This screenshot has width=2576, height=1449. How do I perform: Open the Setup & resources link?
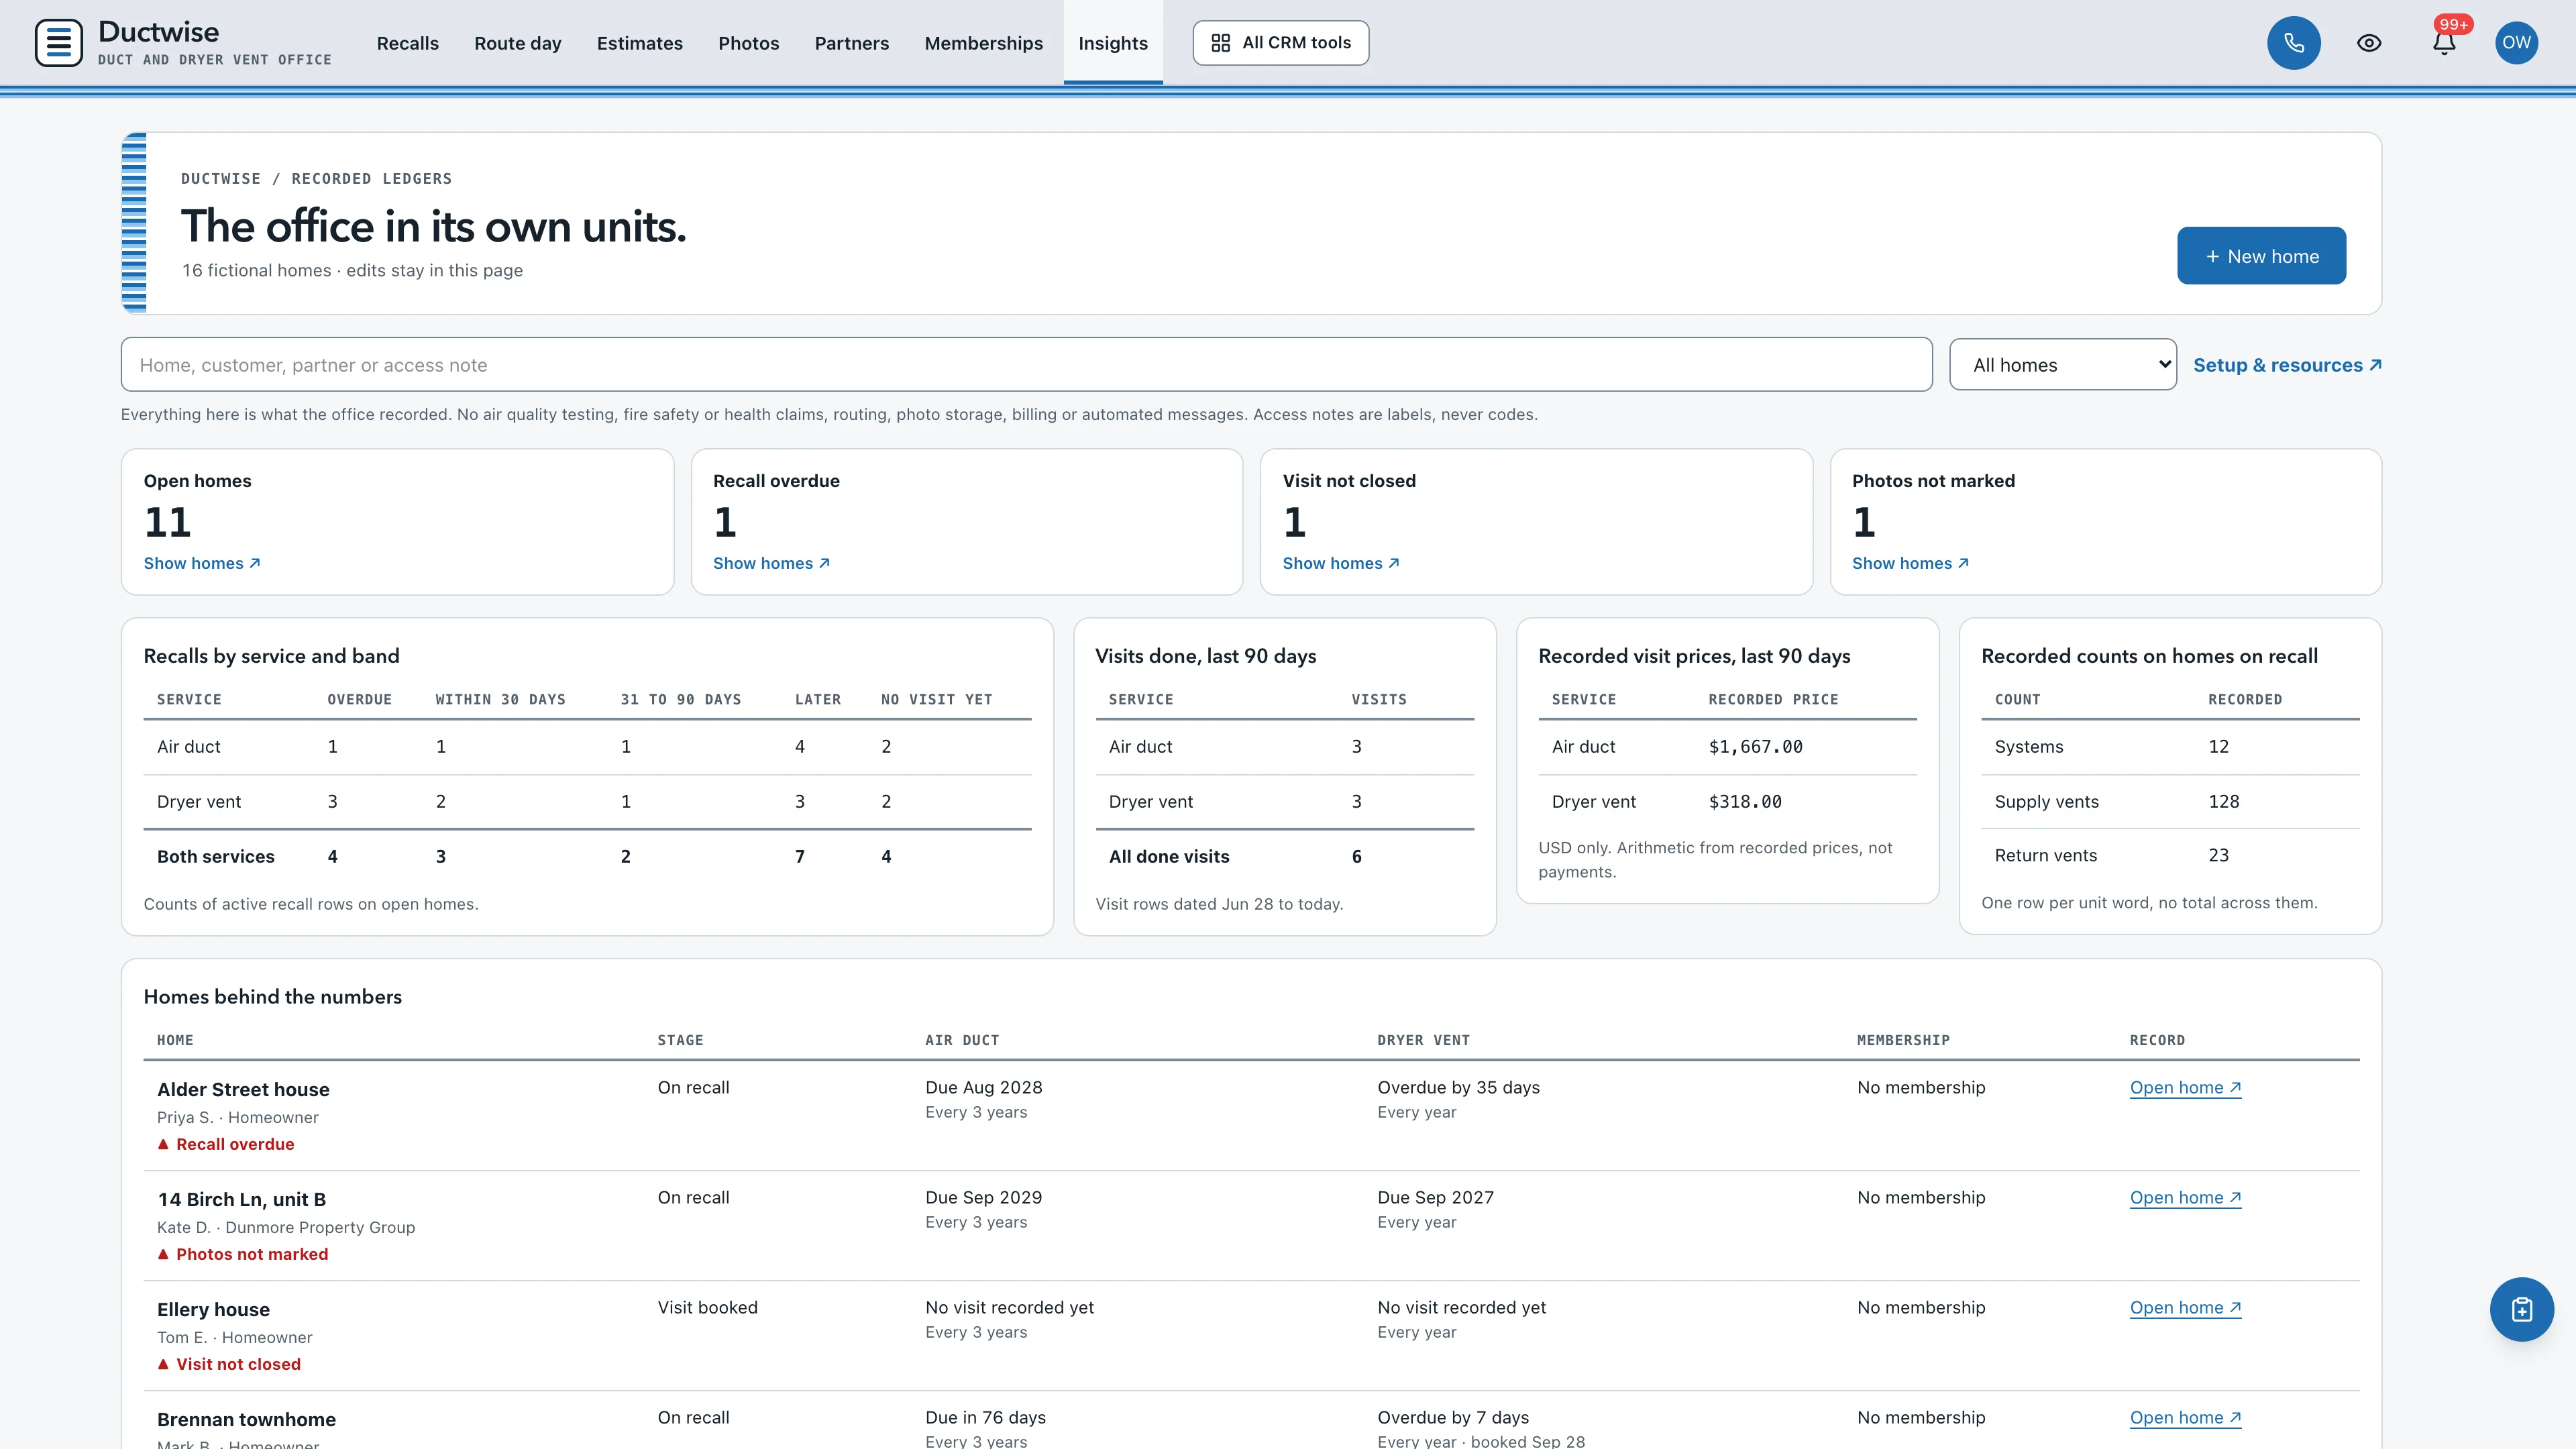[x=2287, y=365]
